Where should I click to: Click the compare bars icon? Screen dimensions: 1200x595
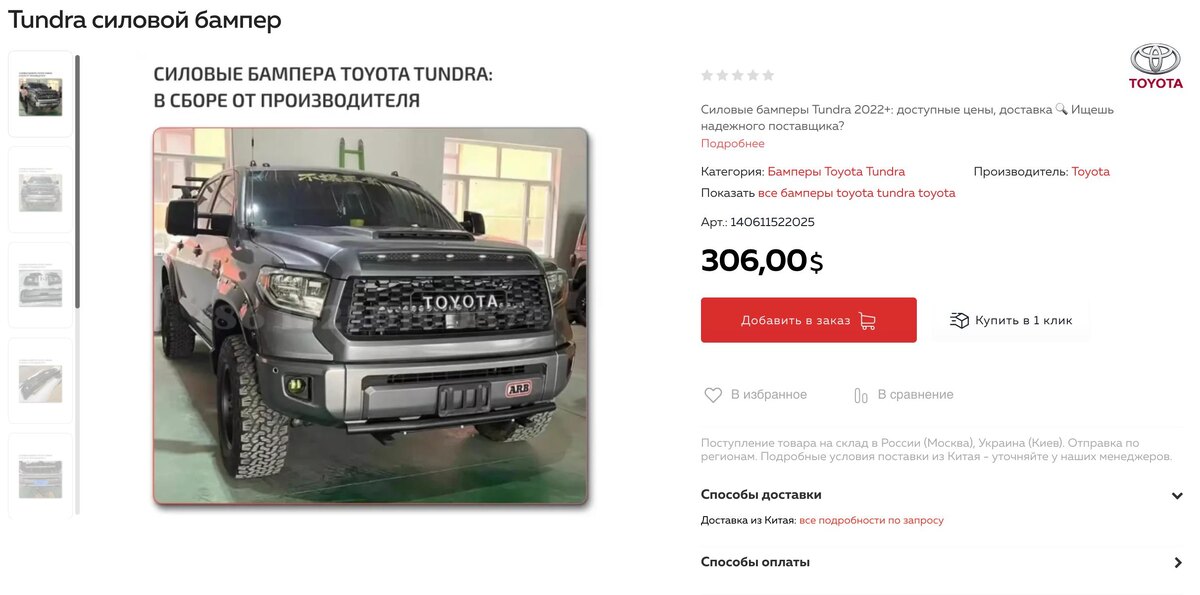click(861, 395)
